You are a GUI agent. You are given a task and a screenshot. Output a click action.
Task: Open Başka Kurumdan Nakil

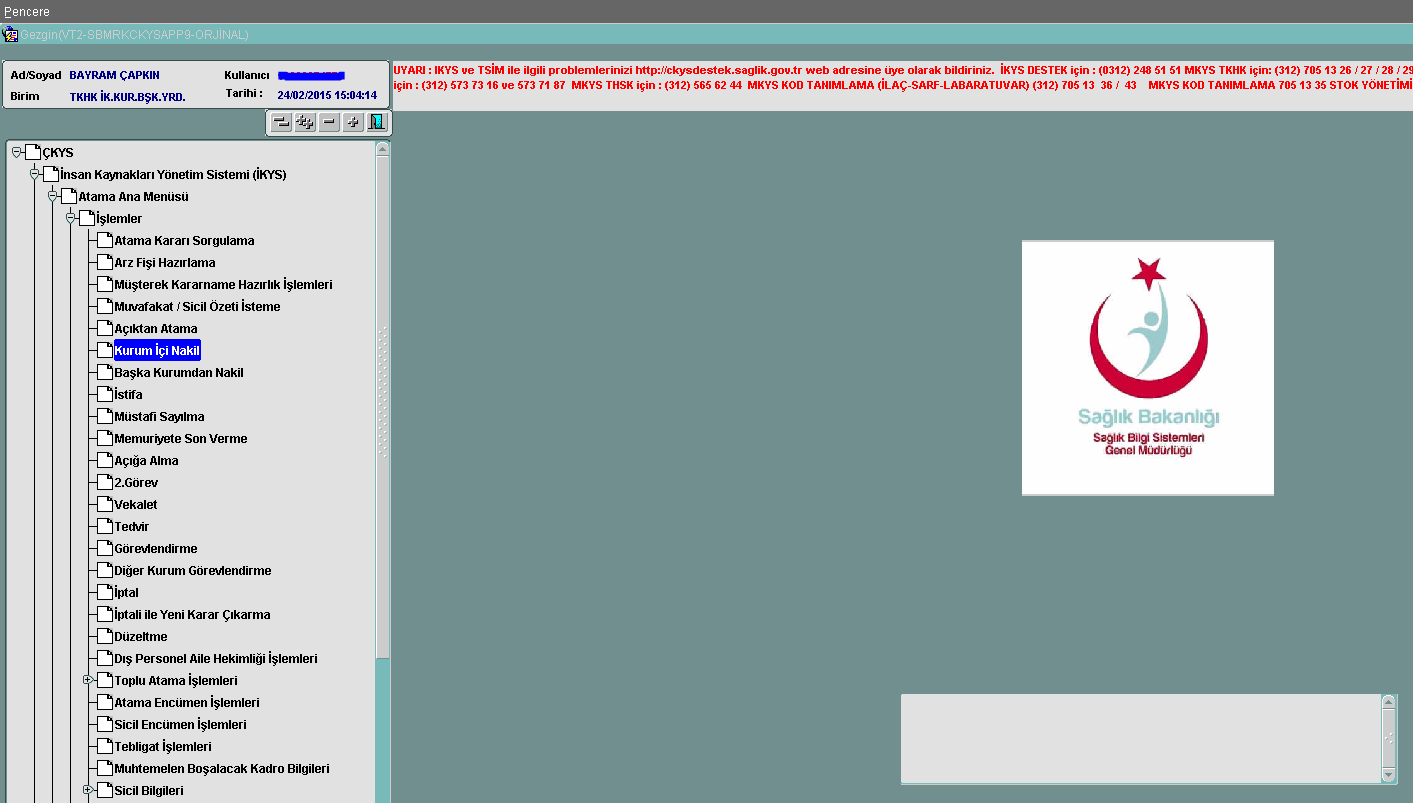179,373
